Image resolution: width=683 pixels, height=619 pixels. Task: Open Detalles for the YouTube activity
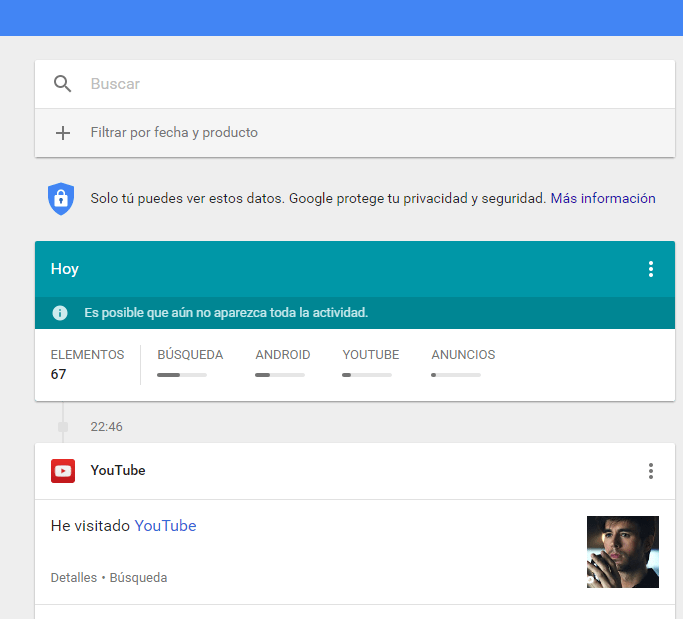[x=73, y=578]
